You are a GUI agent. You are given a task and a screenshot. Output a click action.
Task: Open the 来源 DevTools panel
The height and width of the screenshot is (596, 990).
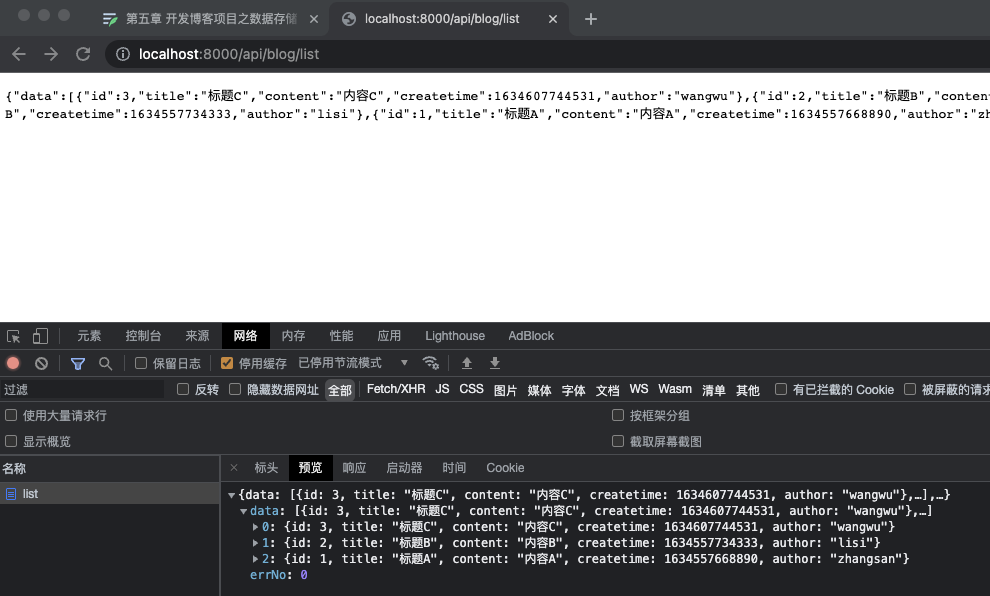point(197,336)
